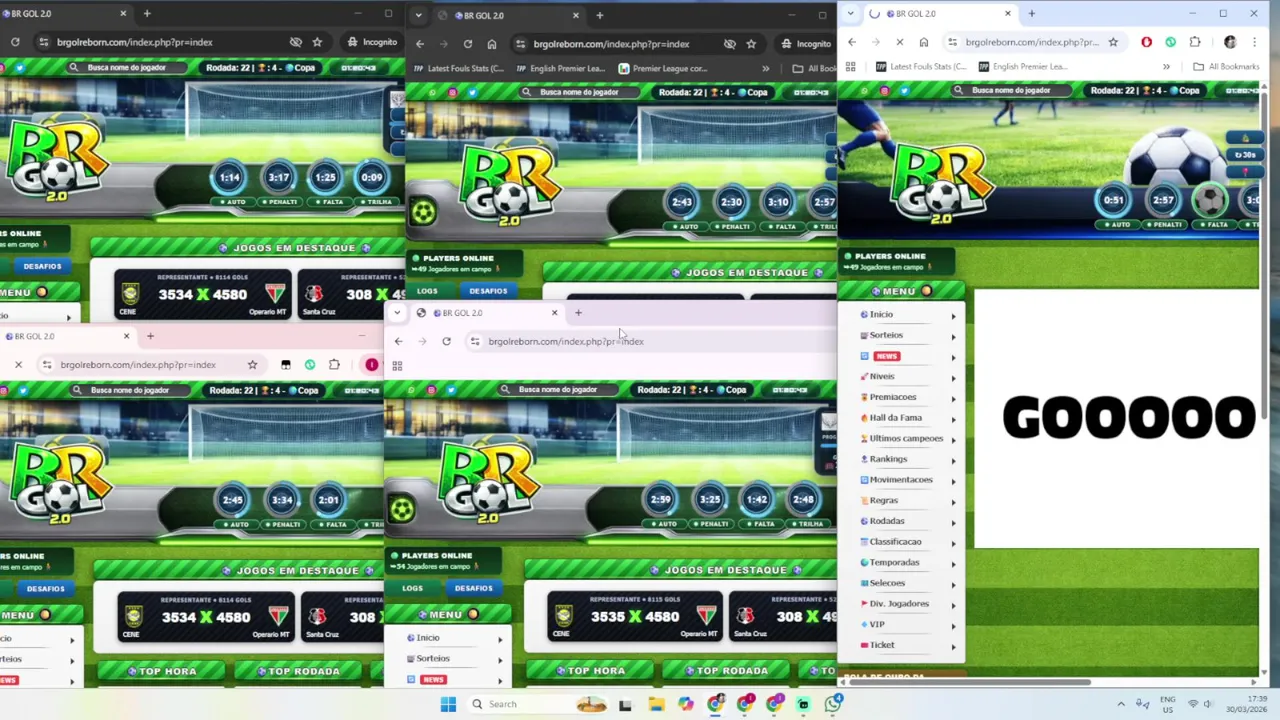1280x720 pixels.
Task: Toggle PENALTI mode in top-middle window
Action: click(x=732, y=226)
